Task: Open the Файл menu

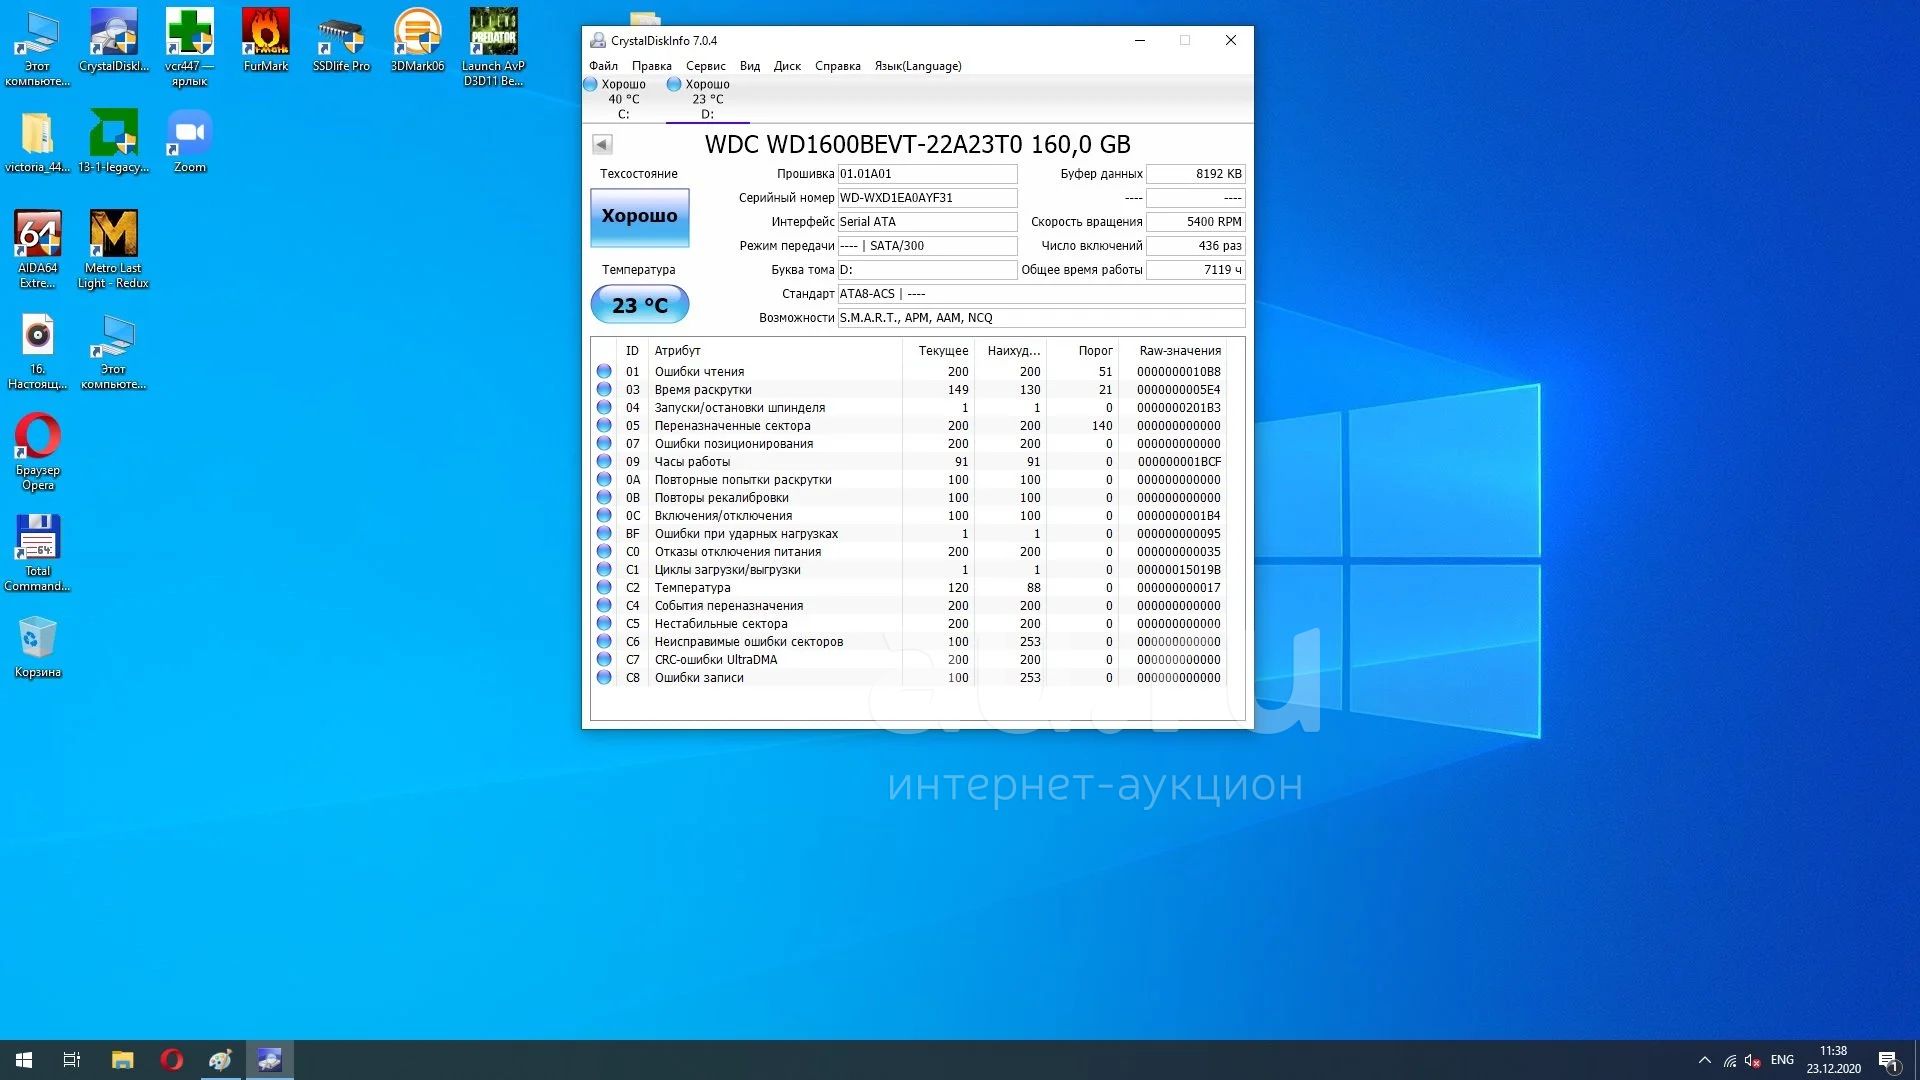Action: tap(603, 66)
